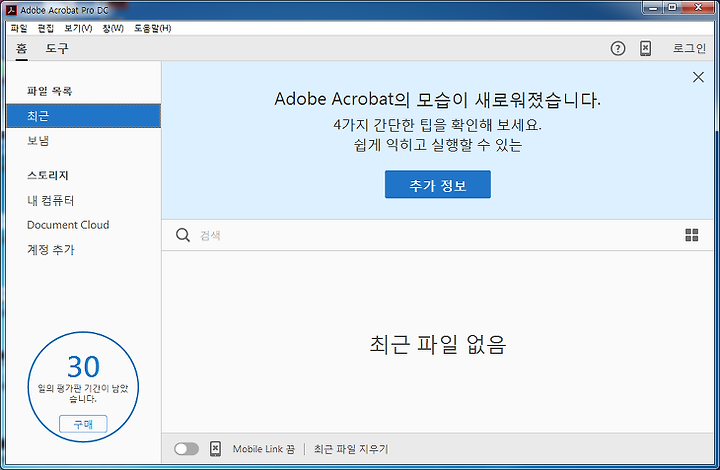Switch to the 도구 tab
The width and height of the screenshot is (720, 470).
click(57, 48)
